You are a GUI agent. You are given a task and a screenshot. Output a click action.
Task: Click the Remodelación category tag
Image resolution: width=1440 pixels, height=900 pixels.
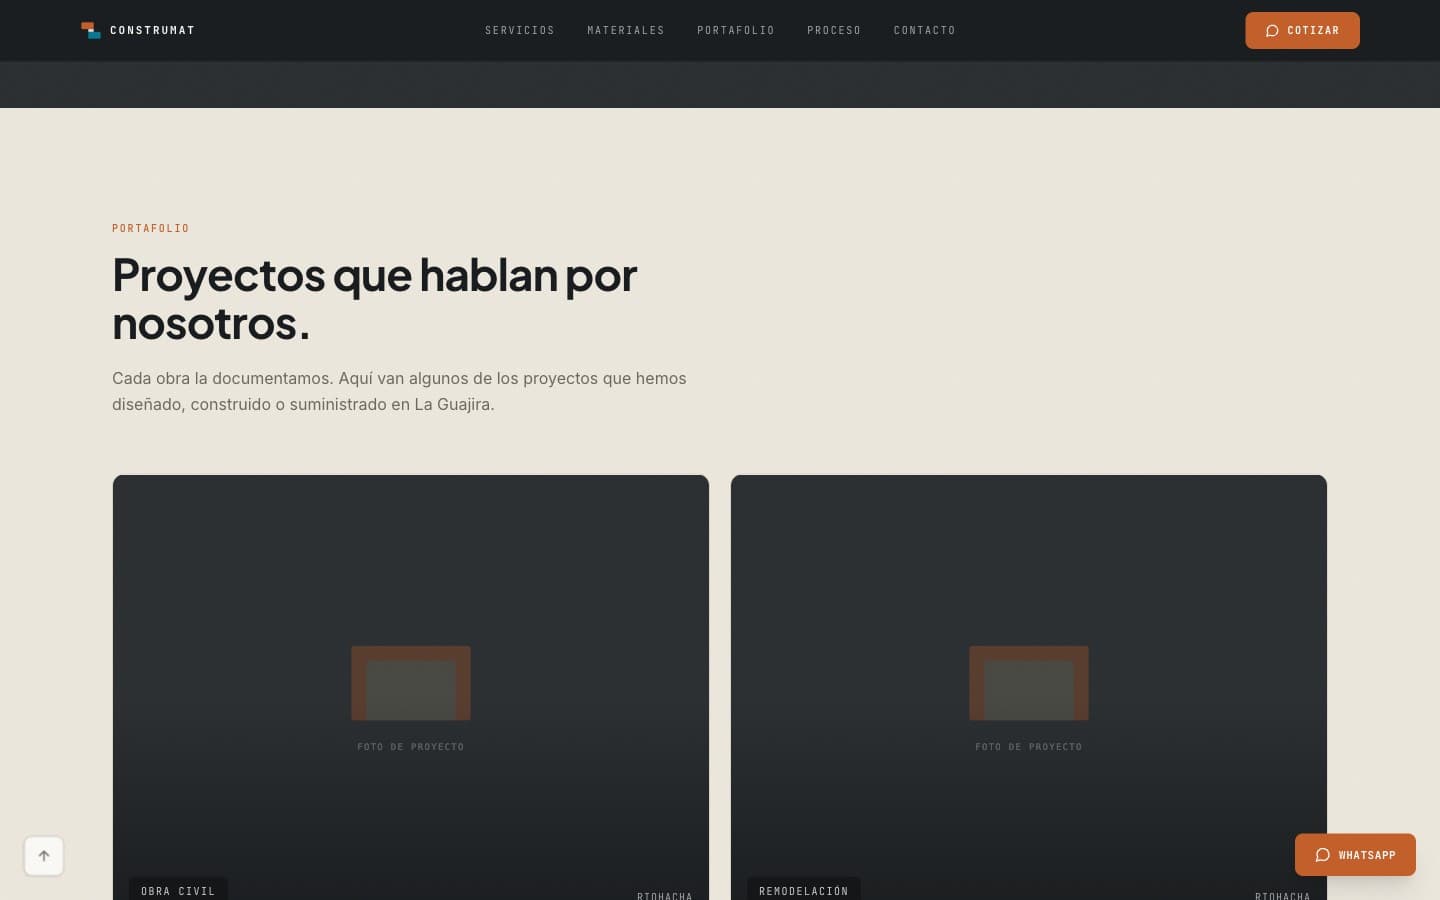(x=804, y=890)
